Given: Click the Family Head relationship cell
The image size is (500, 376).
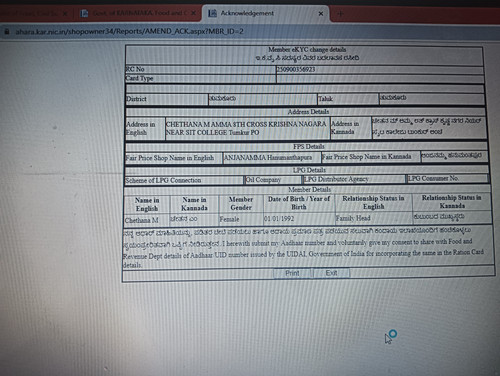Looking at the screenshot, I should pos(353,218).
